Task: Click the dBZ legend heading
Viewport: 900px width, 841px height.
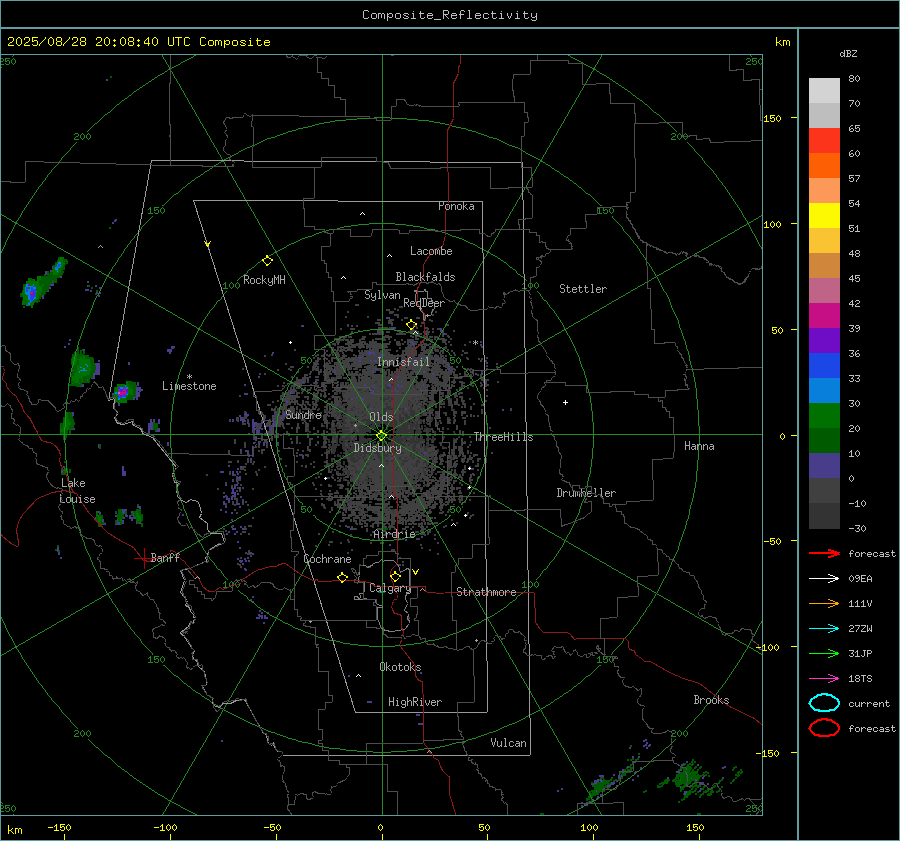Action: coord(848,53)
